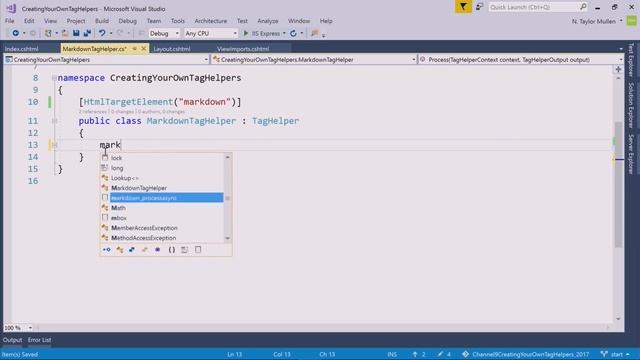The image size is (640, 360).
Task: Open the Build menu
Action: (x=102, y=21)
